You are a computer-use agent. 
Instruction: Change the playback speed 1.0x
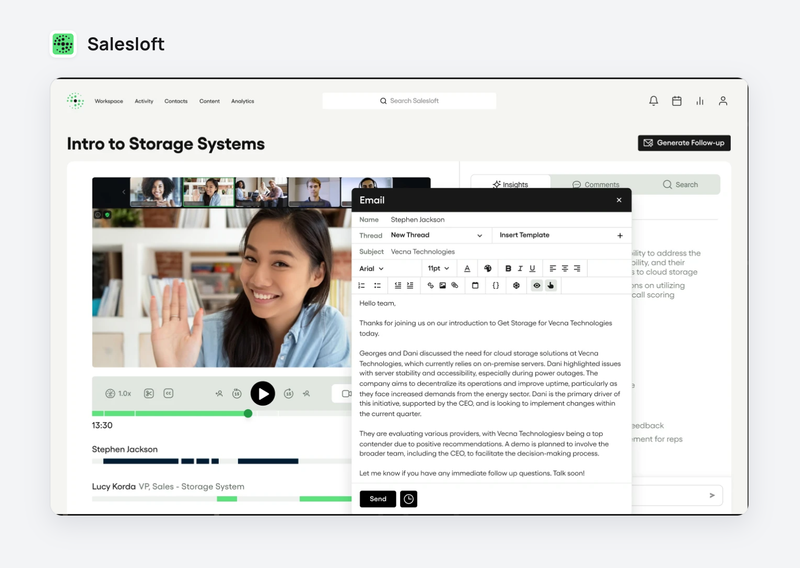click(x=118, y=393)
